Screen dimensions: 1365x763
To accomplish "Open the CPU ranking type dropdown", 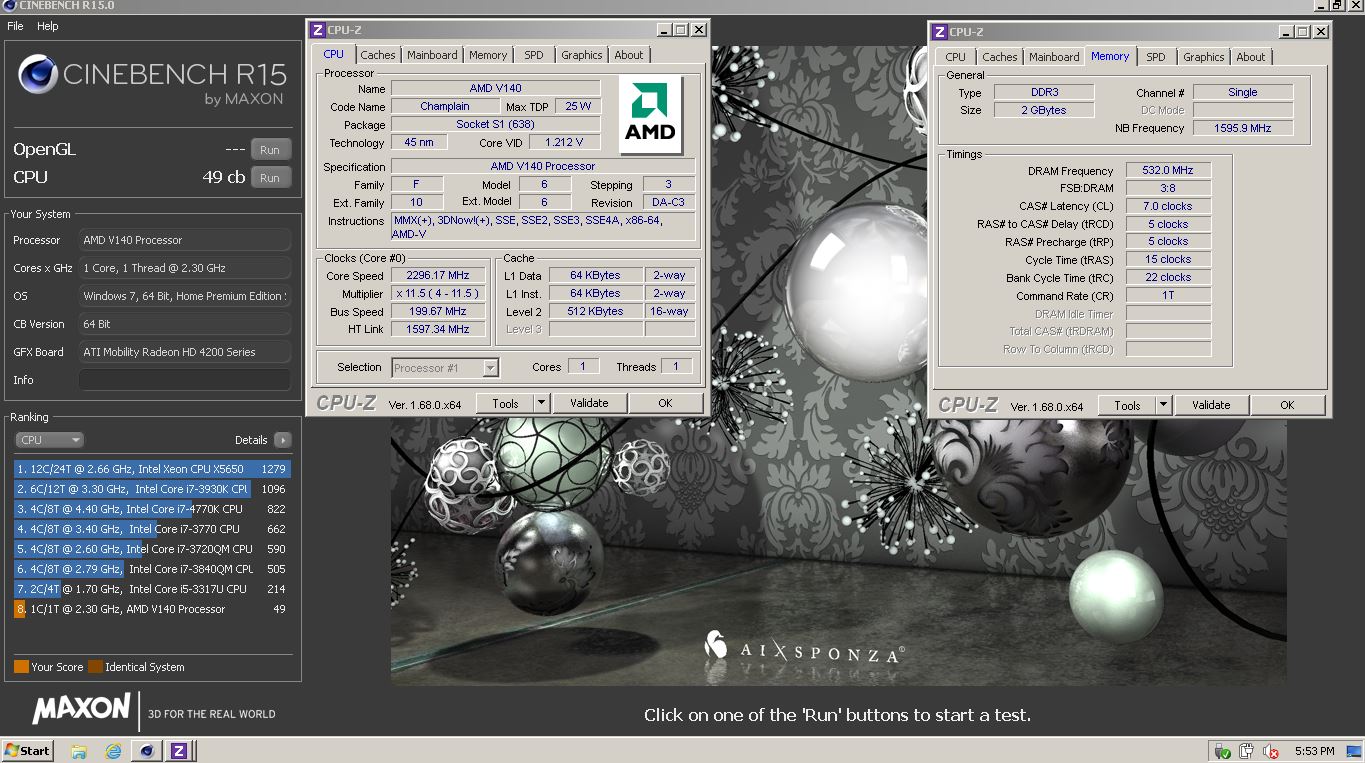I will coord(49,440).
